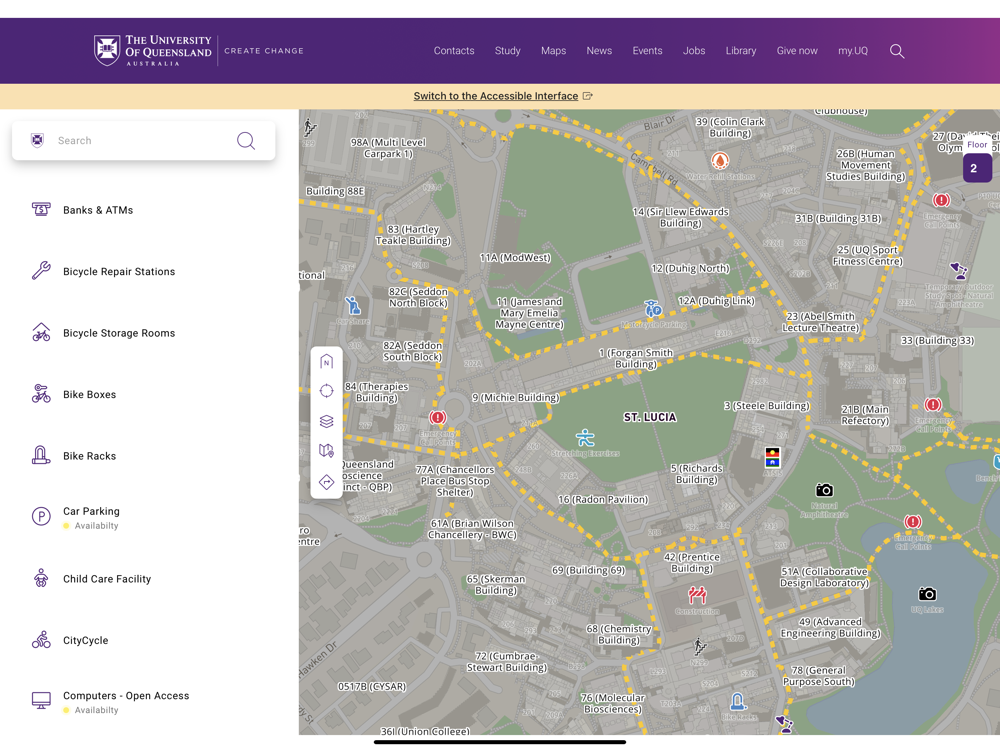The height and width of the screenshot is (750, 1000).
Task: Reset map north orientation button
Action: point(327,362)
